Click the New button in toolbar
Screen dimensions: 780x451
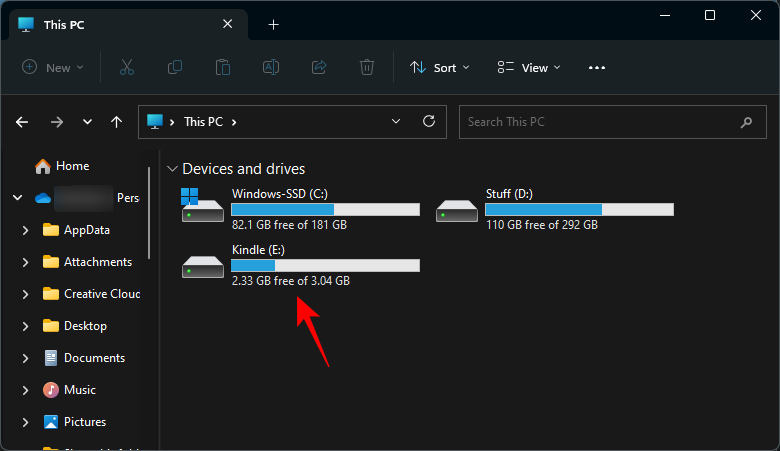[53, 68]
